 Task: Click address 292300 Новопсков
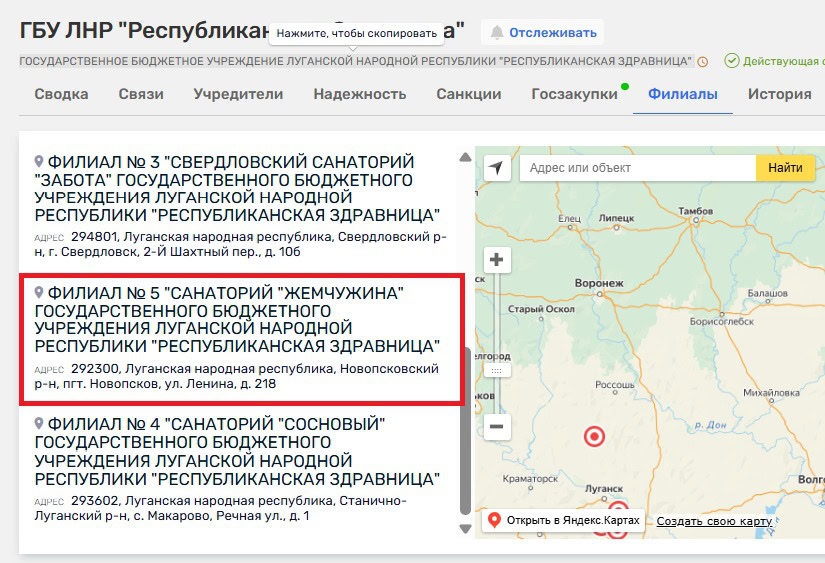(237, 376)
